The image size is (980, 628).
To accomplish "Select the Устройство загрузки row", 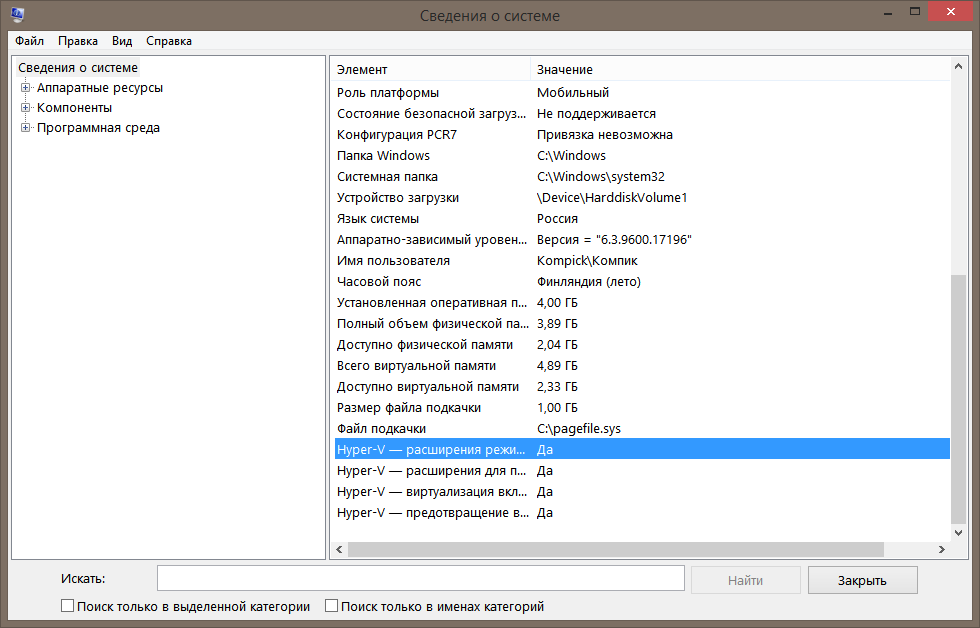I will pos(642,197).
